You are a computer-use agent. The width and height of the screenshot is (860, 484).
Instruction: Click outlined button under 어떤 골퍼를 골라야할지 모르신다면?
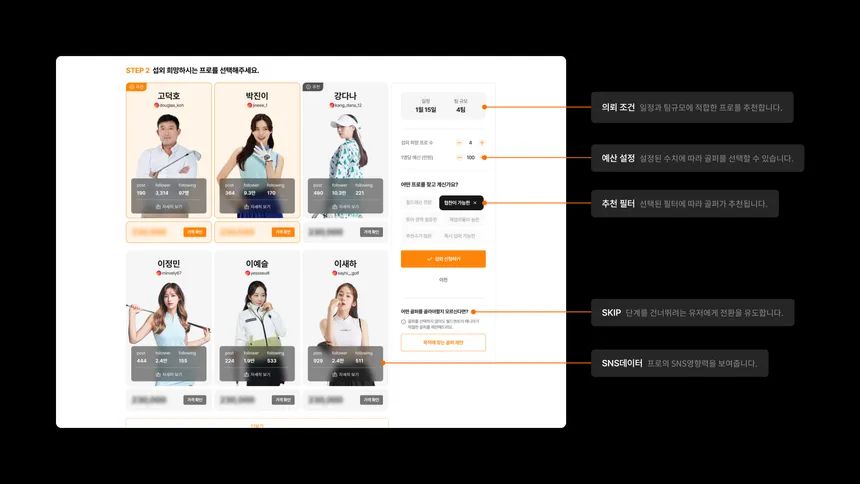click(443, 342)
